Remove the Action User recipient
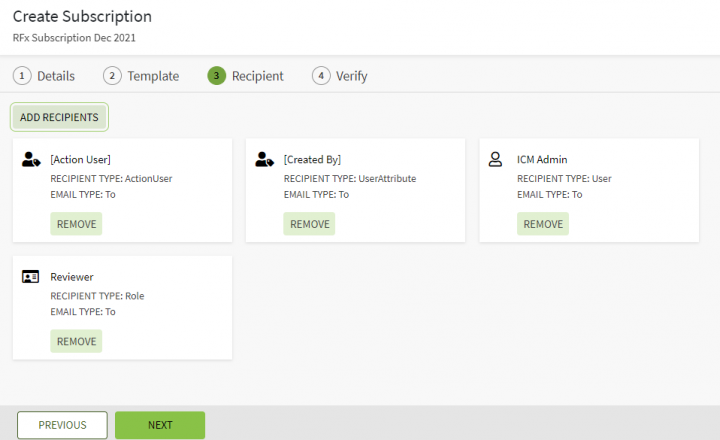720x440 pixels. pyautogui.click(x=76, y=224)
